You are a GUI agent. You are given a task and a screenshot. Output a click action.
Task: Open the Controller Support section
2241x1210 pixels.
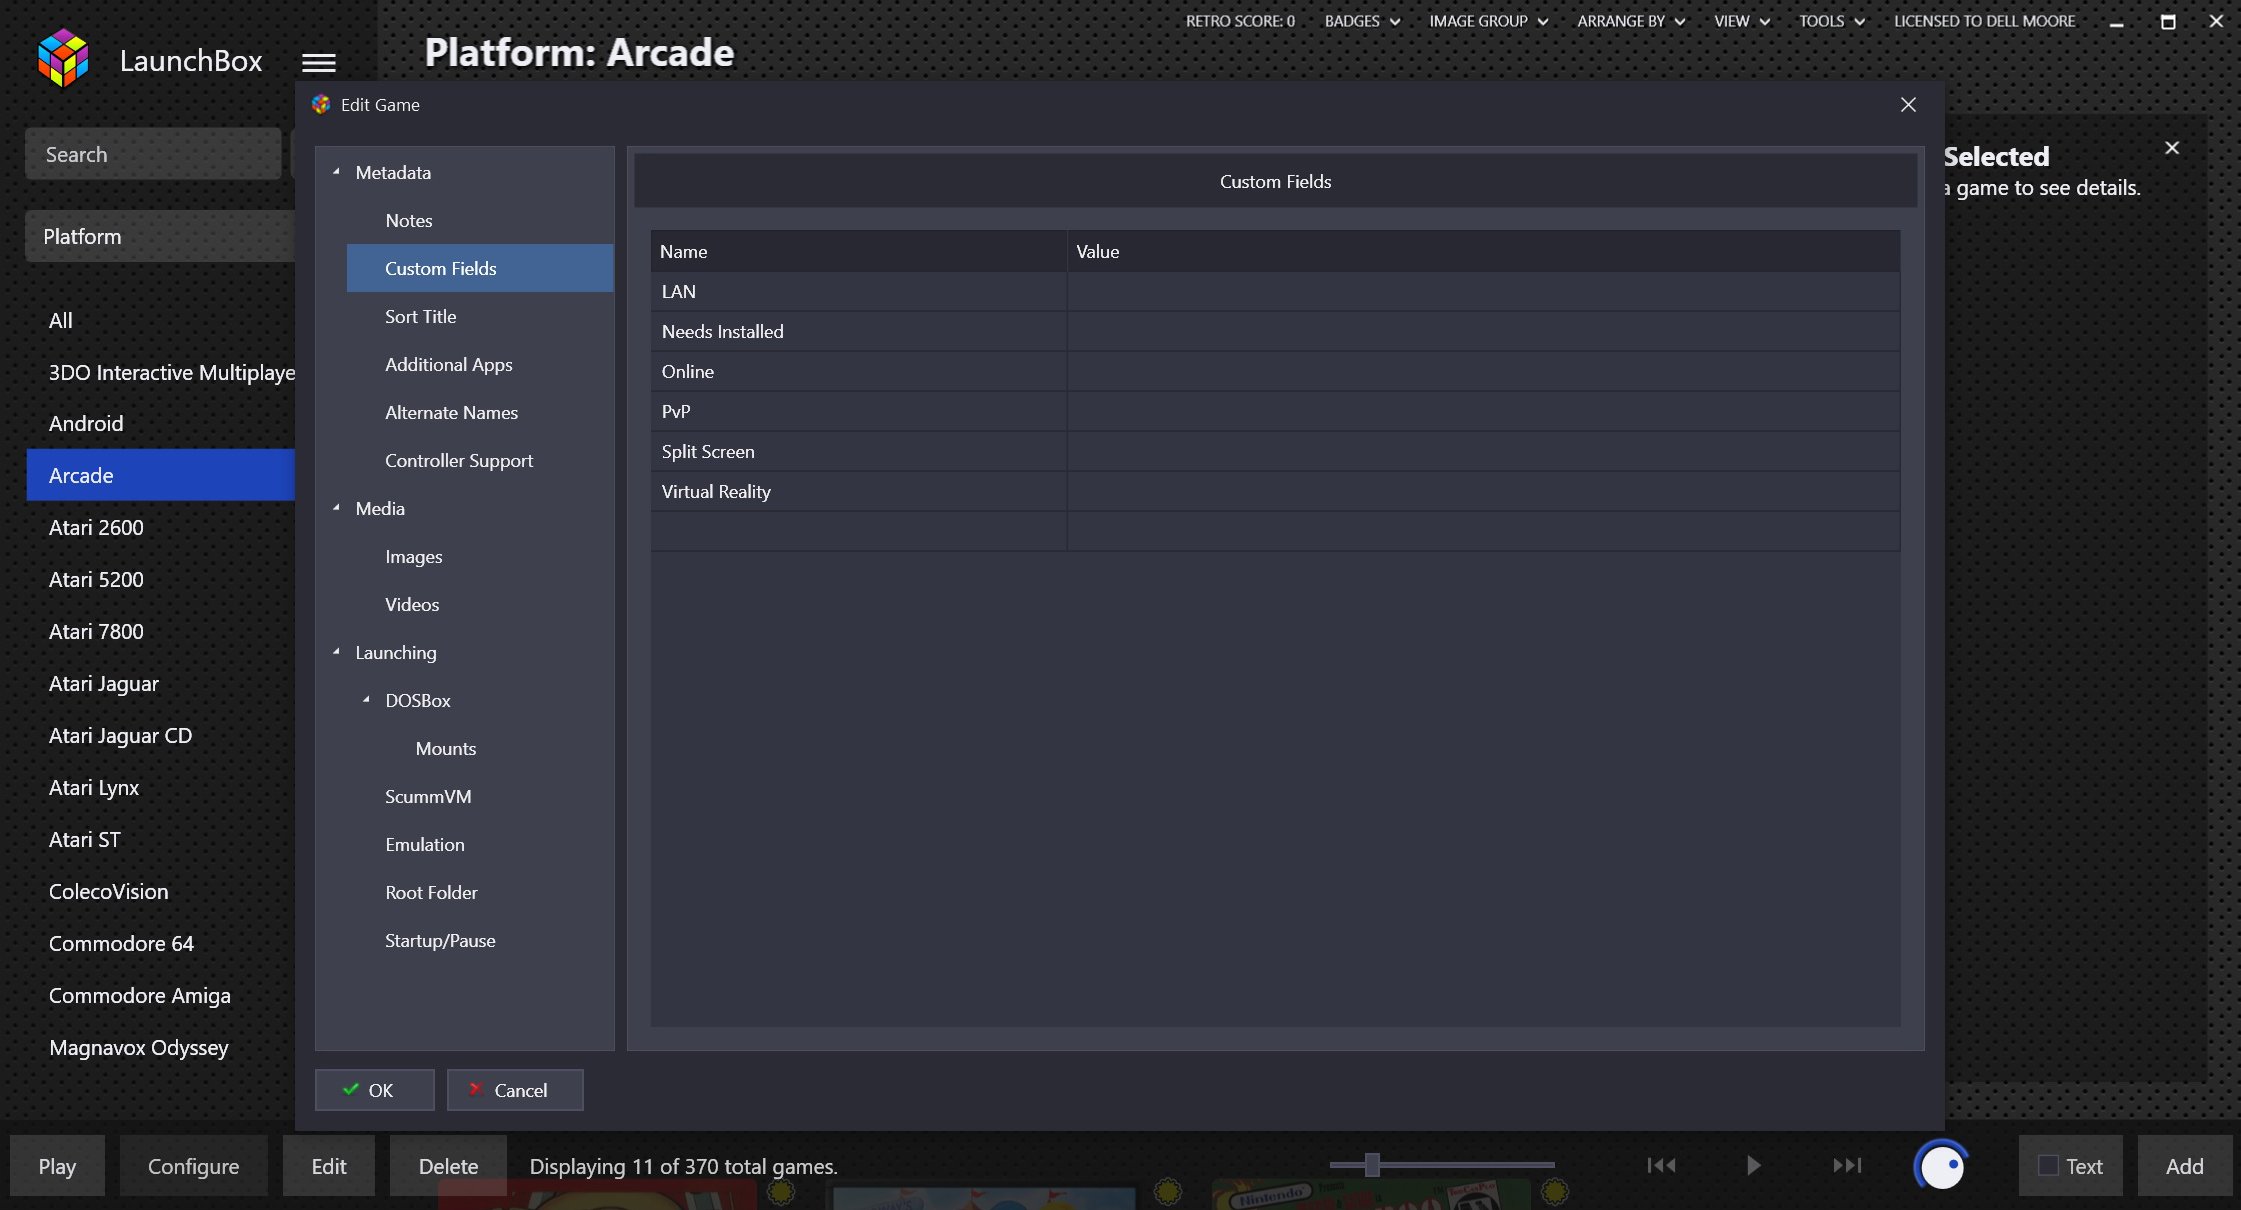pos(459,461)
